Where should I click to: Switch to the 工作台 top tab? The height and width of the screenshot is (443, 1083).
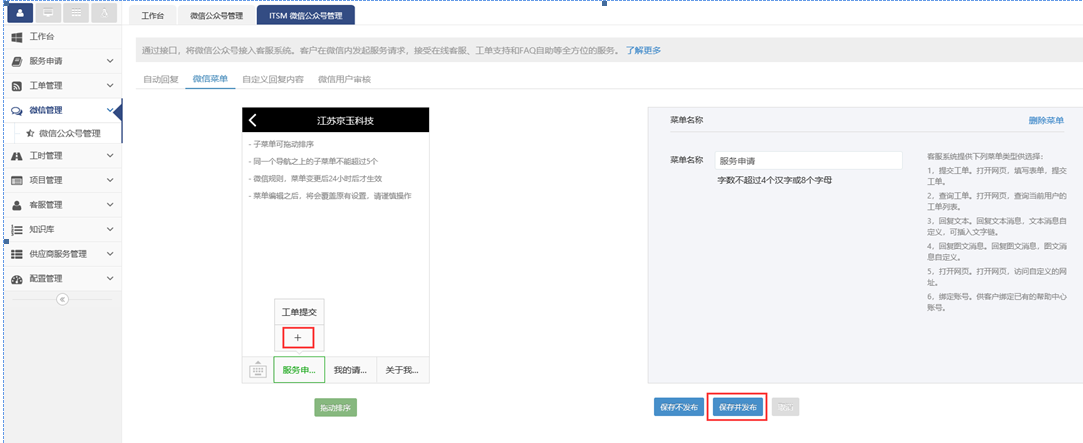pos(153,17)
